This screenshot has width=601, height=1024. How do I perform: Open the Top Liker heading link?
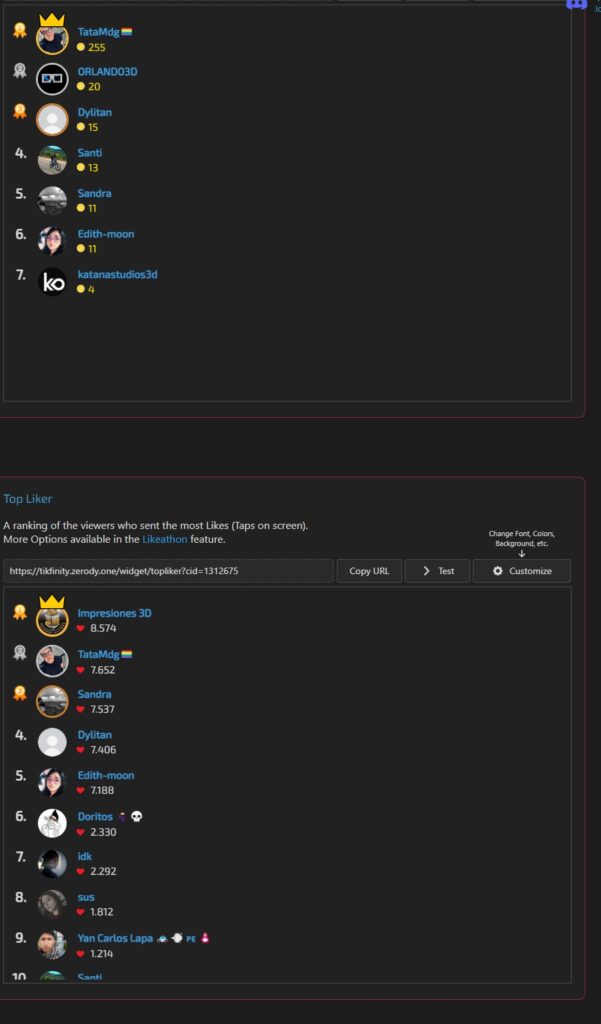pos(27,499)
